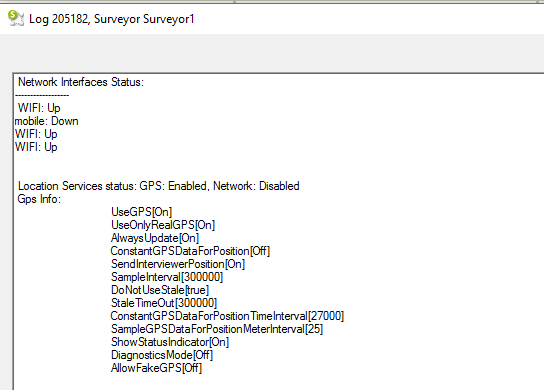Select the first WIFI: Up line
The height and width of the screenshot is (390, 544).
click(x=39, y=108)
